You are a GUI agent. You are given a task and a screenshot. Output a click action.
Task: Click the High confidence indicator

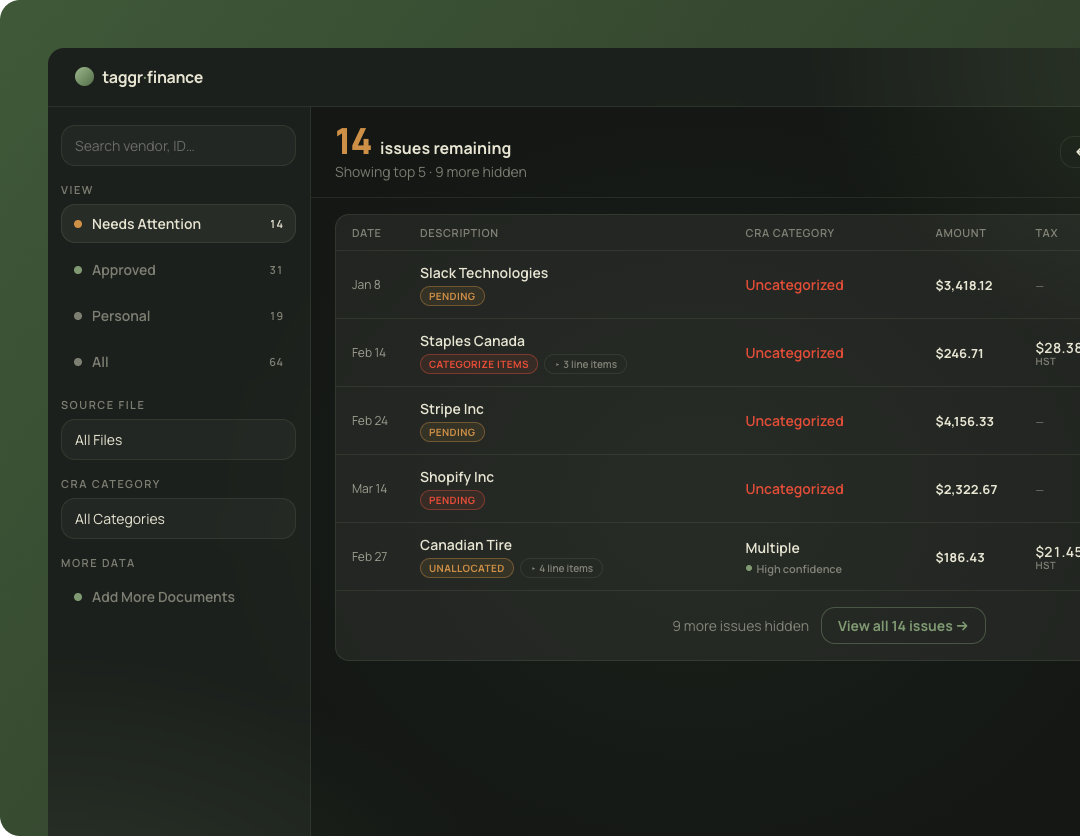[793, 569]
